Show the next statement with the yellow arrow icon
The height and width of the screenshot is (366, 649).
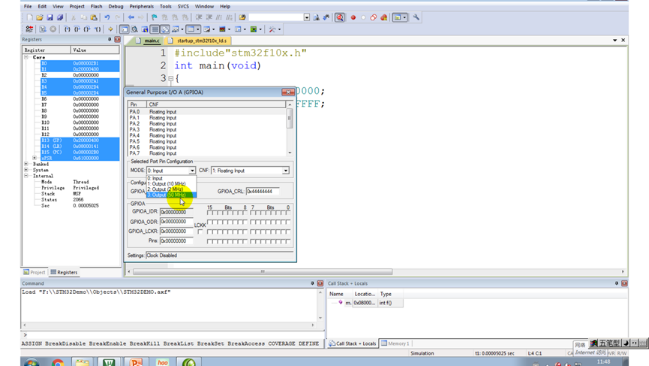111,29
